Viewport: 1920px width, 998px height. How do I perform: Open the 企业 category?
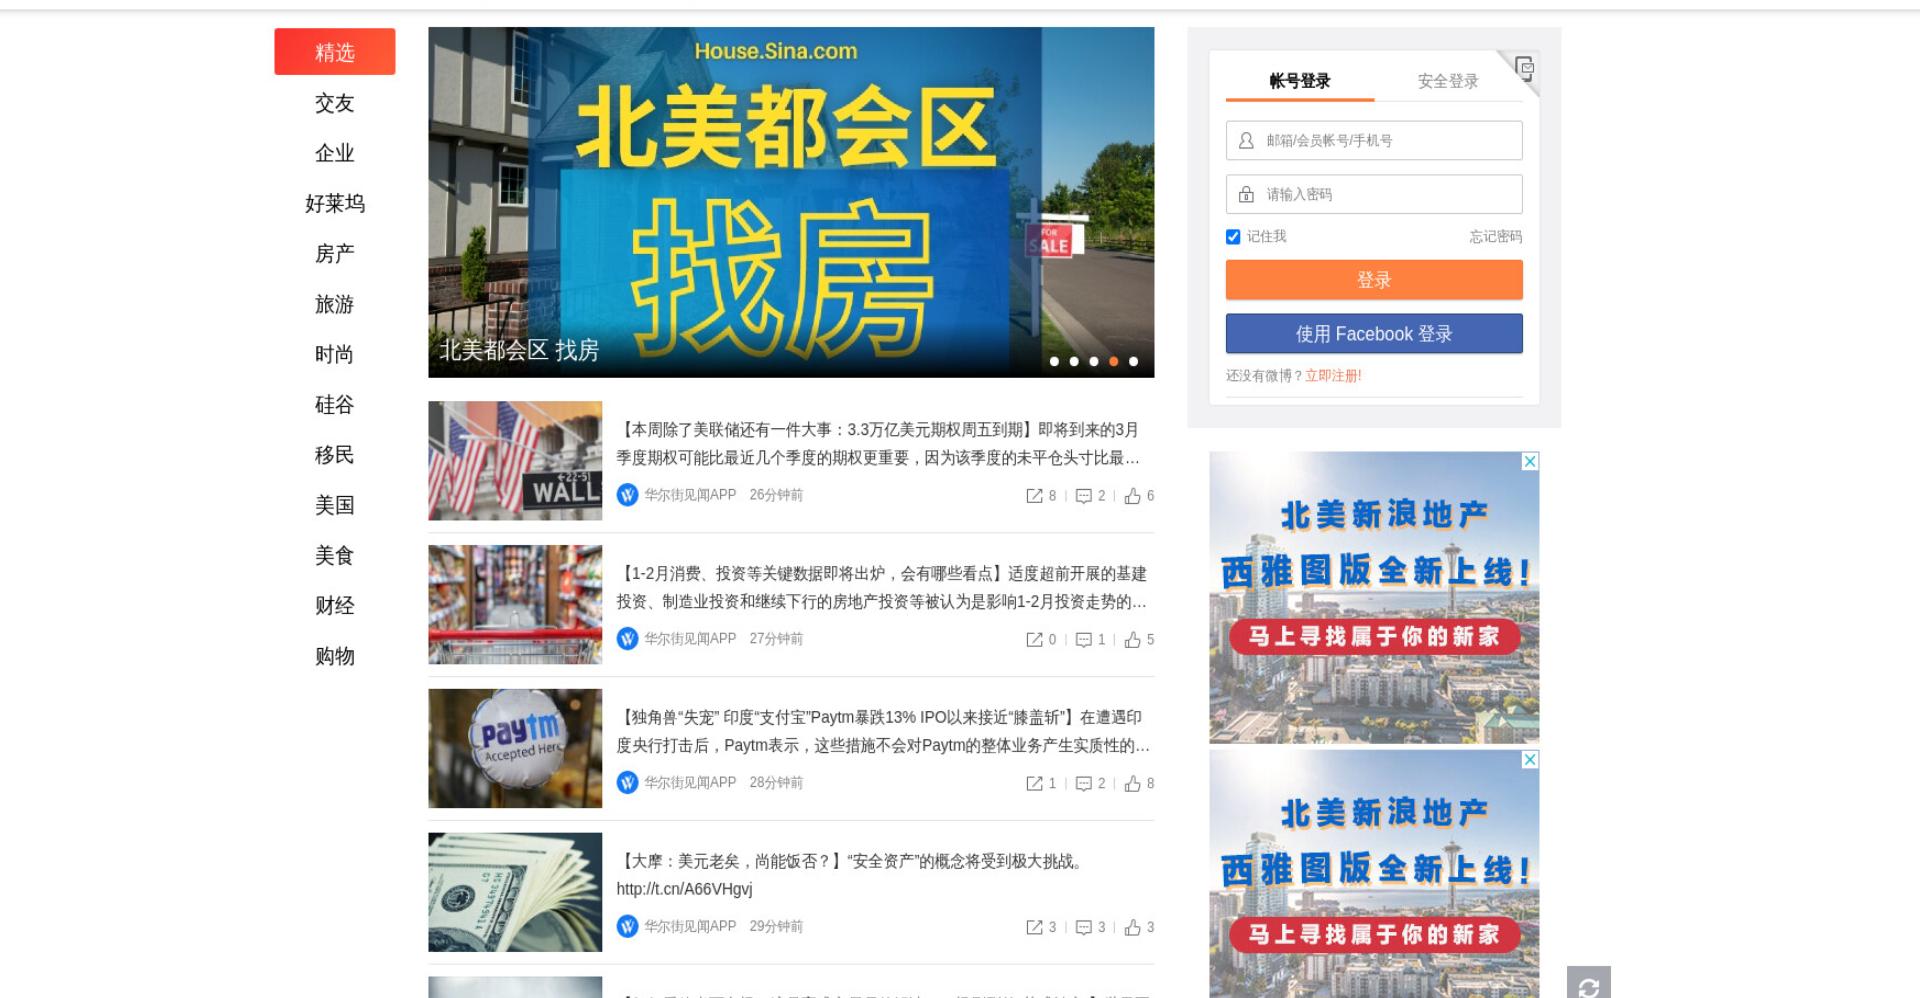pyautogui.click(x=335, y=153)
